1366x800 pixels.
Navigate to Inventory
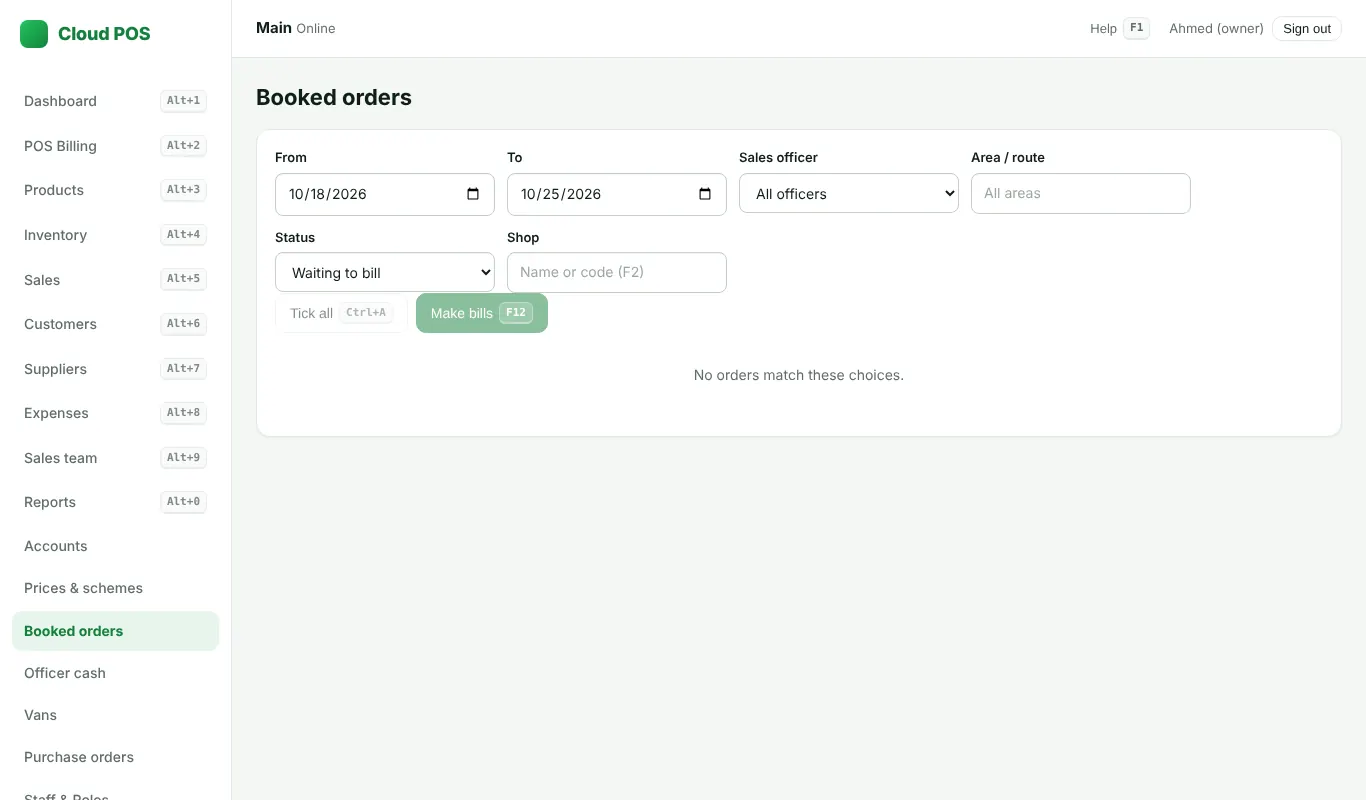click(115, 235)
